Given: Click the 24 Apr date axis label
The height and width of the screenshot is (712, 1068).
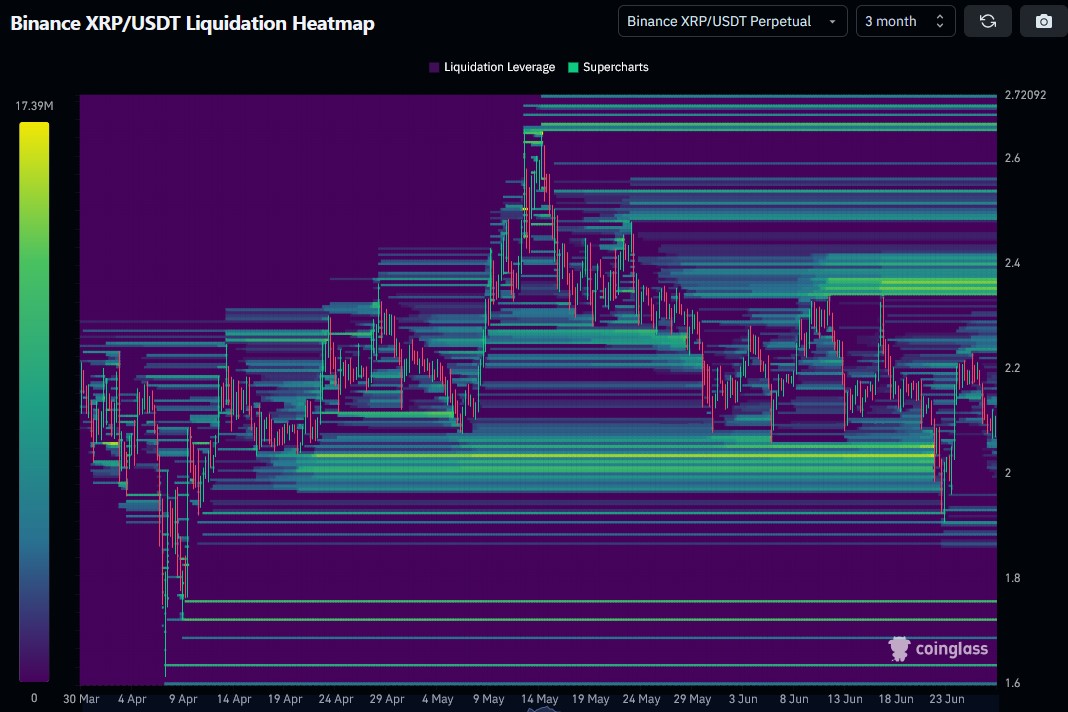Looking at the screenshot, I should point(336,699).
